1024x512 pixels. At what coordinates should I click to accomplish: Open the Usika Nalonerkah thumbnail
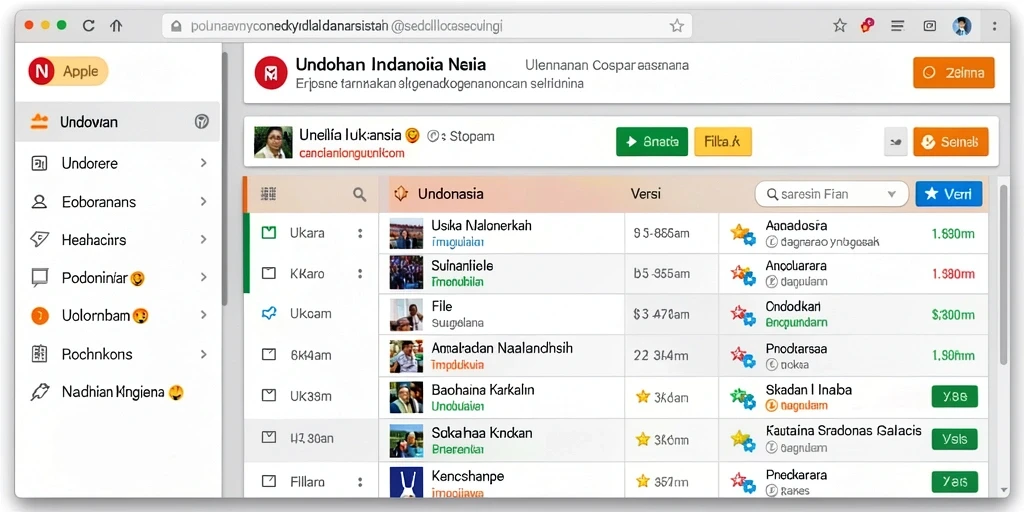tap(406, 233)
